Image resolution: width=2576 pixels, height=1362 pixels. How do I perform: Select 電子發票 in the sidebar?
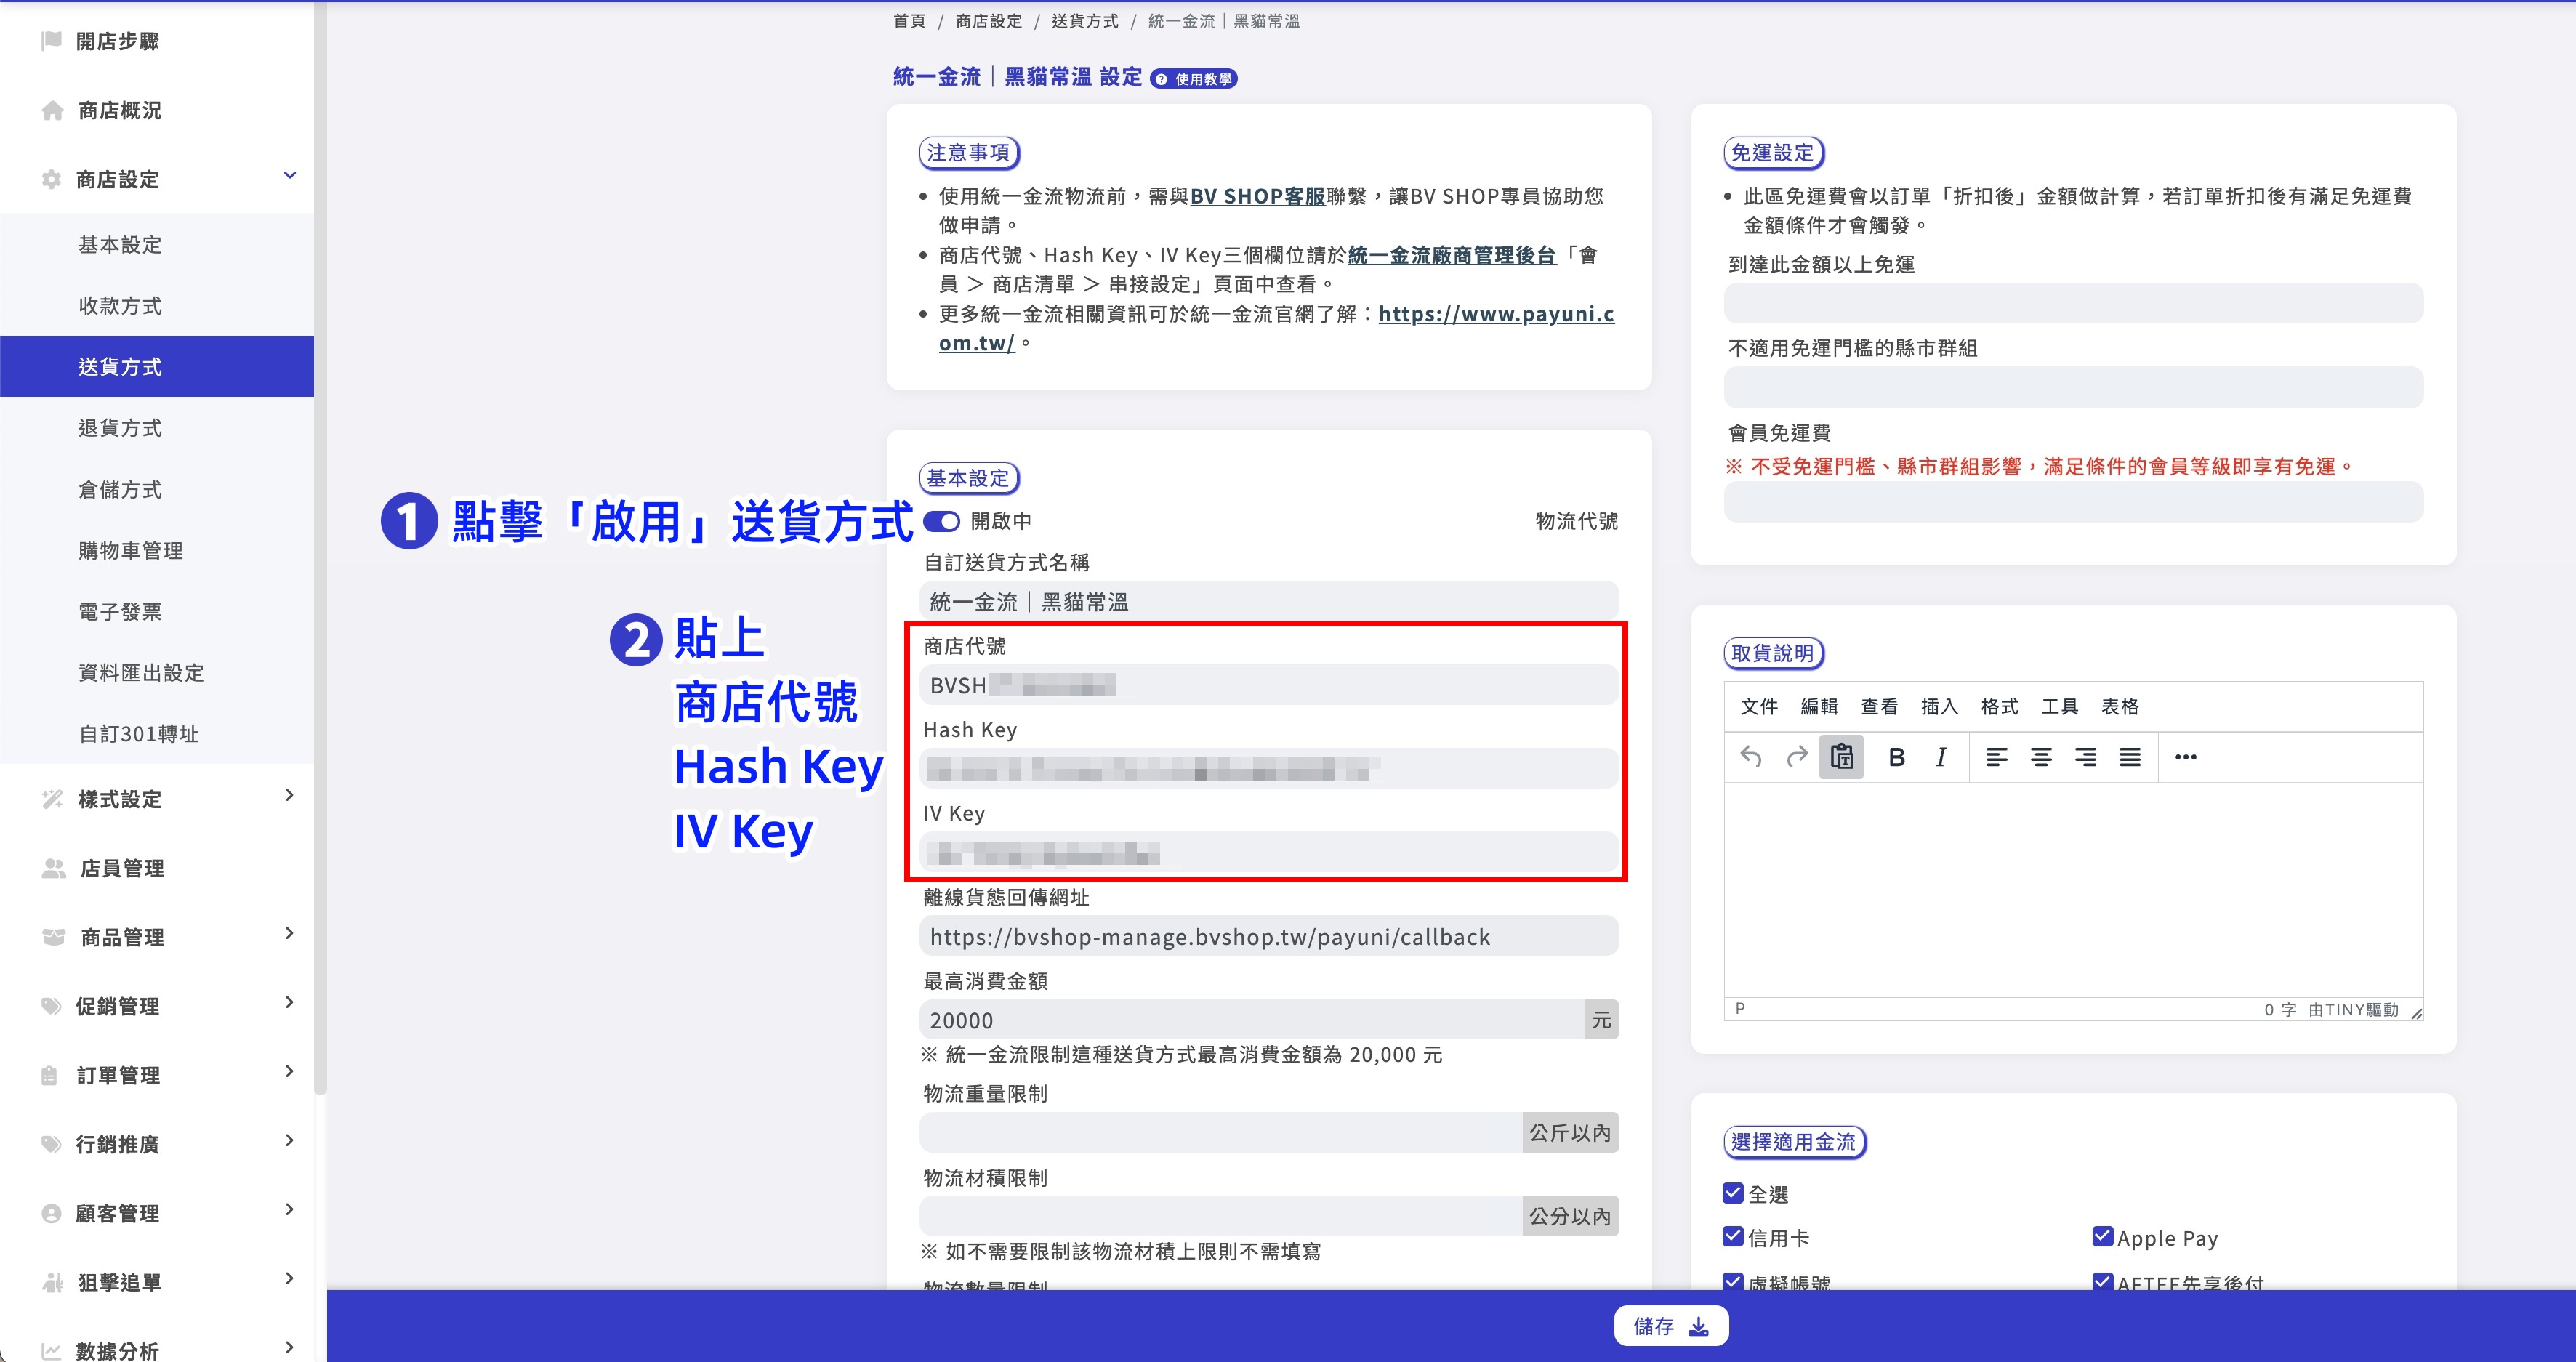(120, 612)
